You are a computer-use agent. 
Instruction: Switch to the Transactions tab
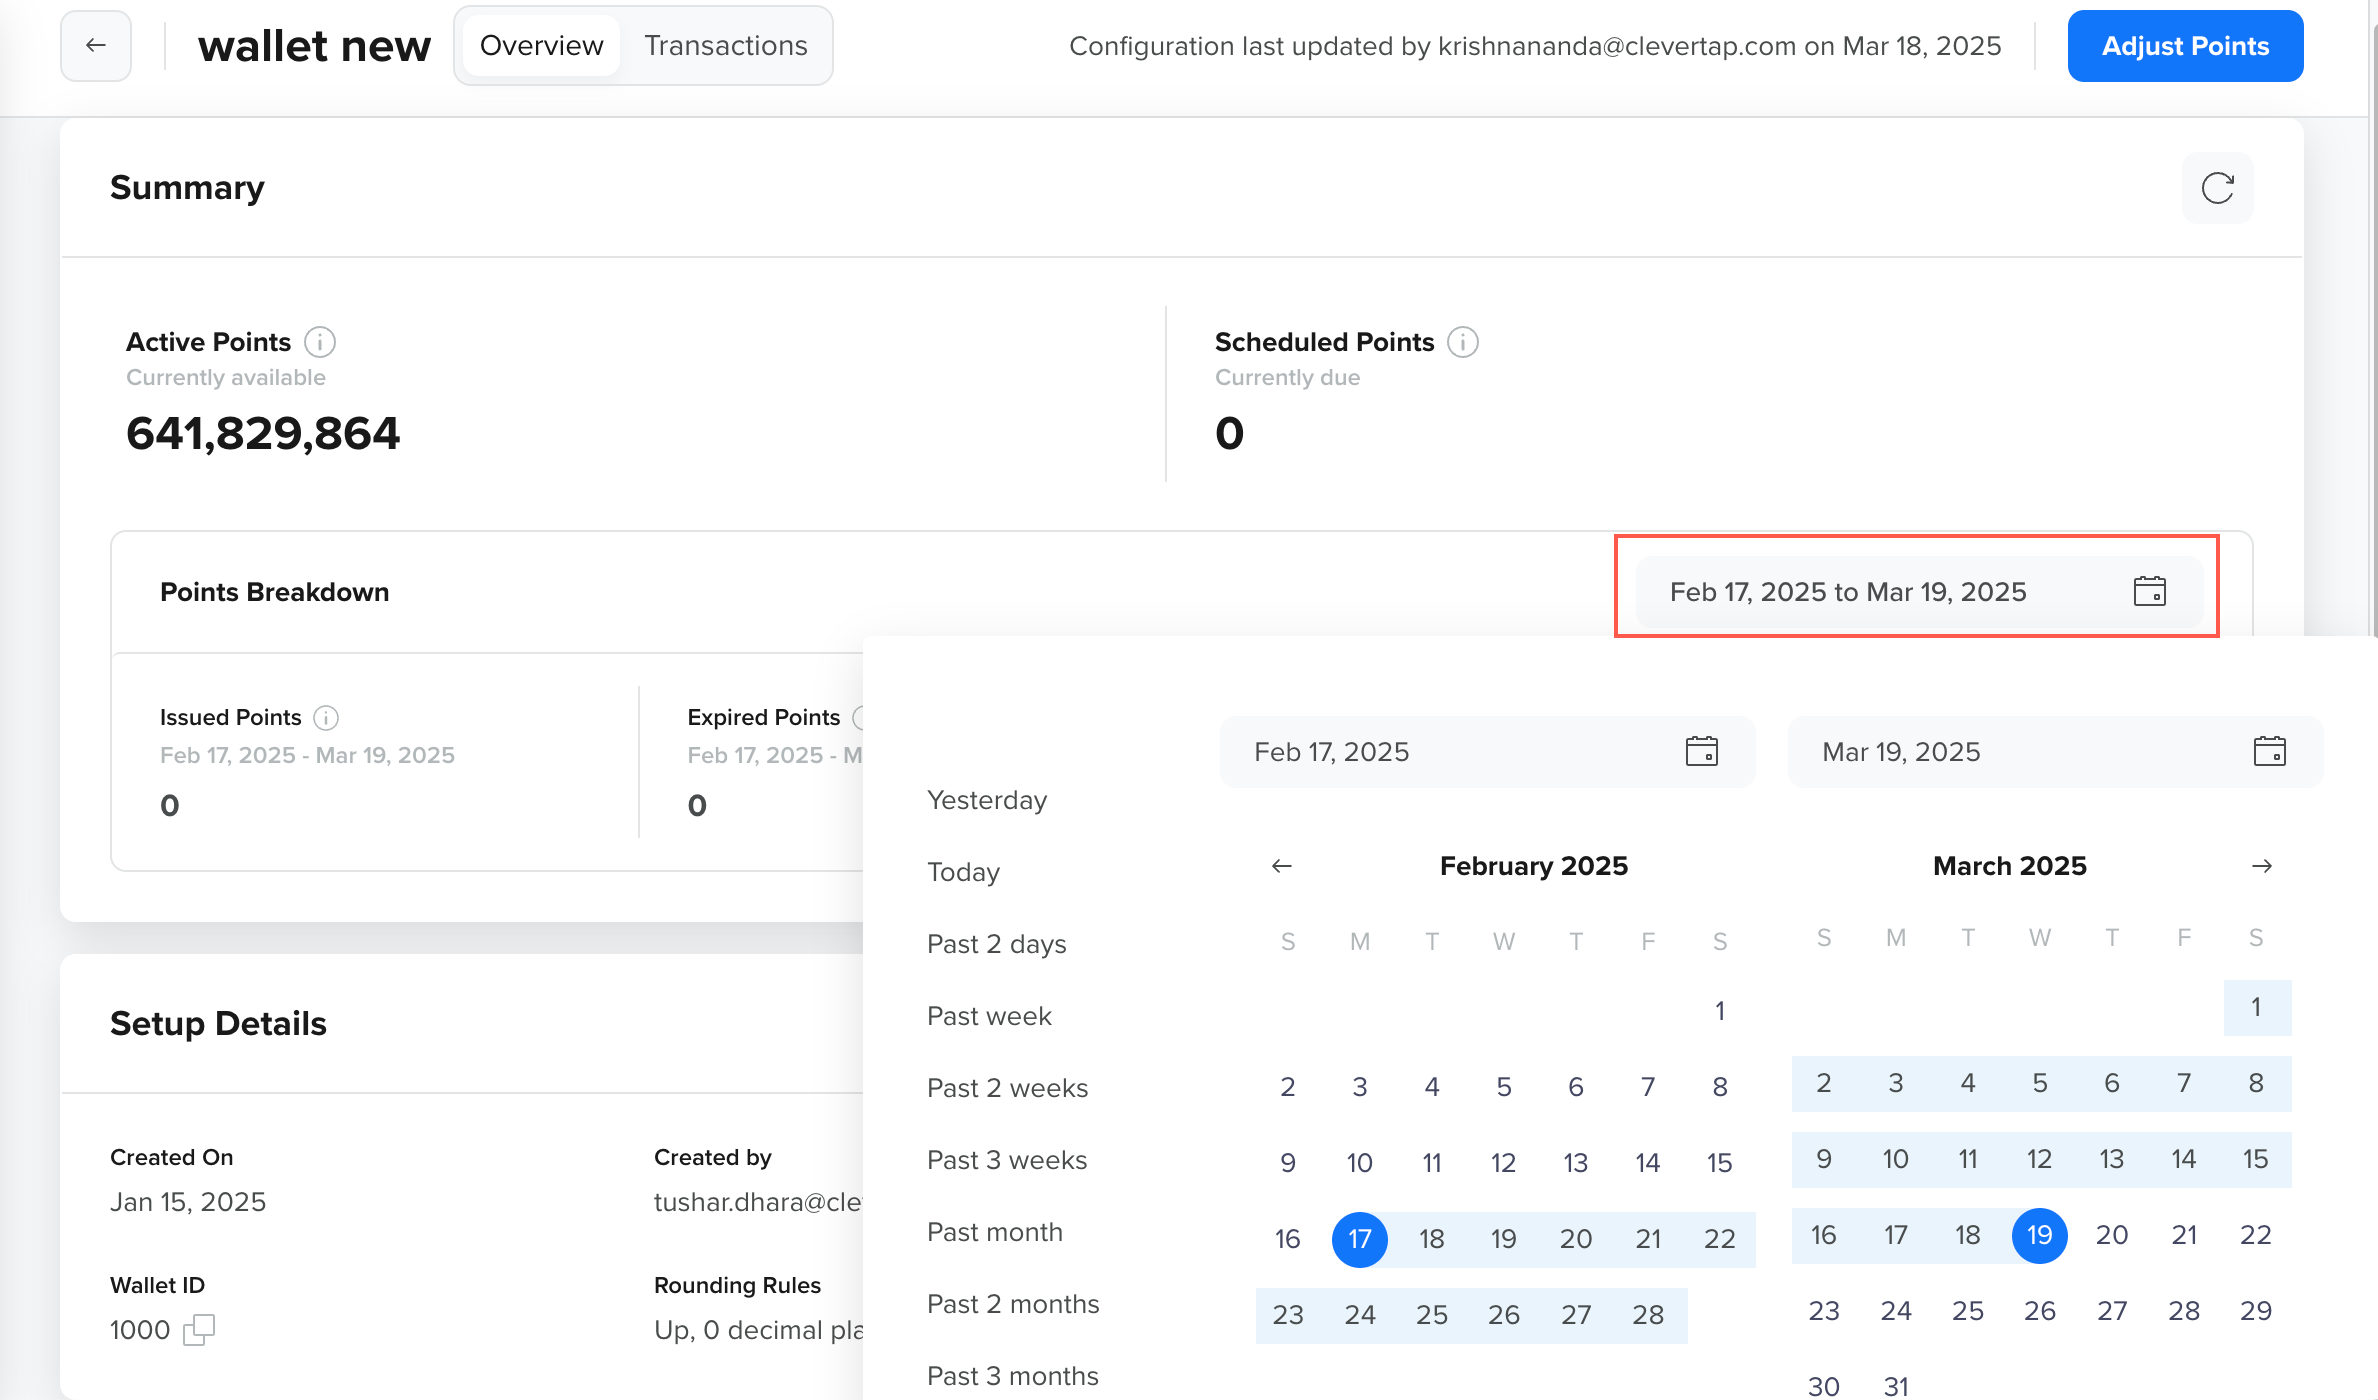[x=725, y=46]
